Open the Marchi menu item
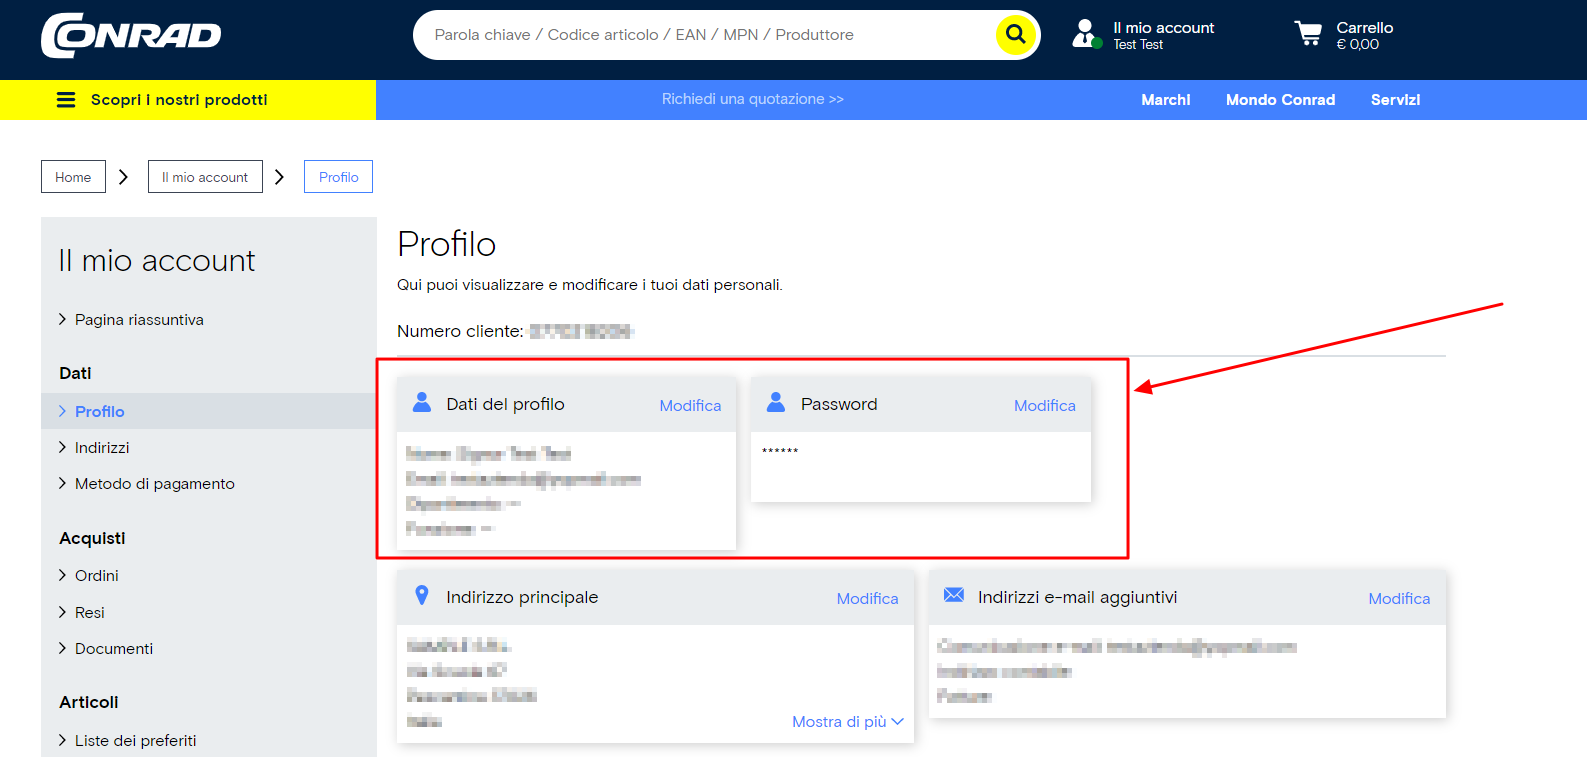Viewport: 1587px width, 757px height. point(1165,100)
